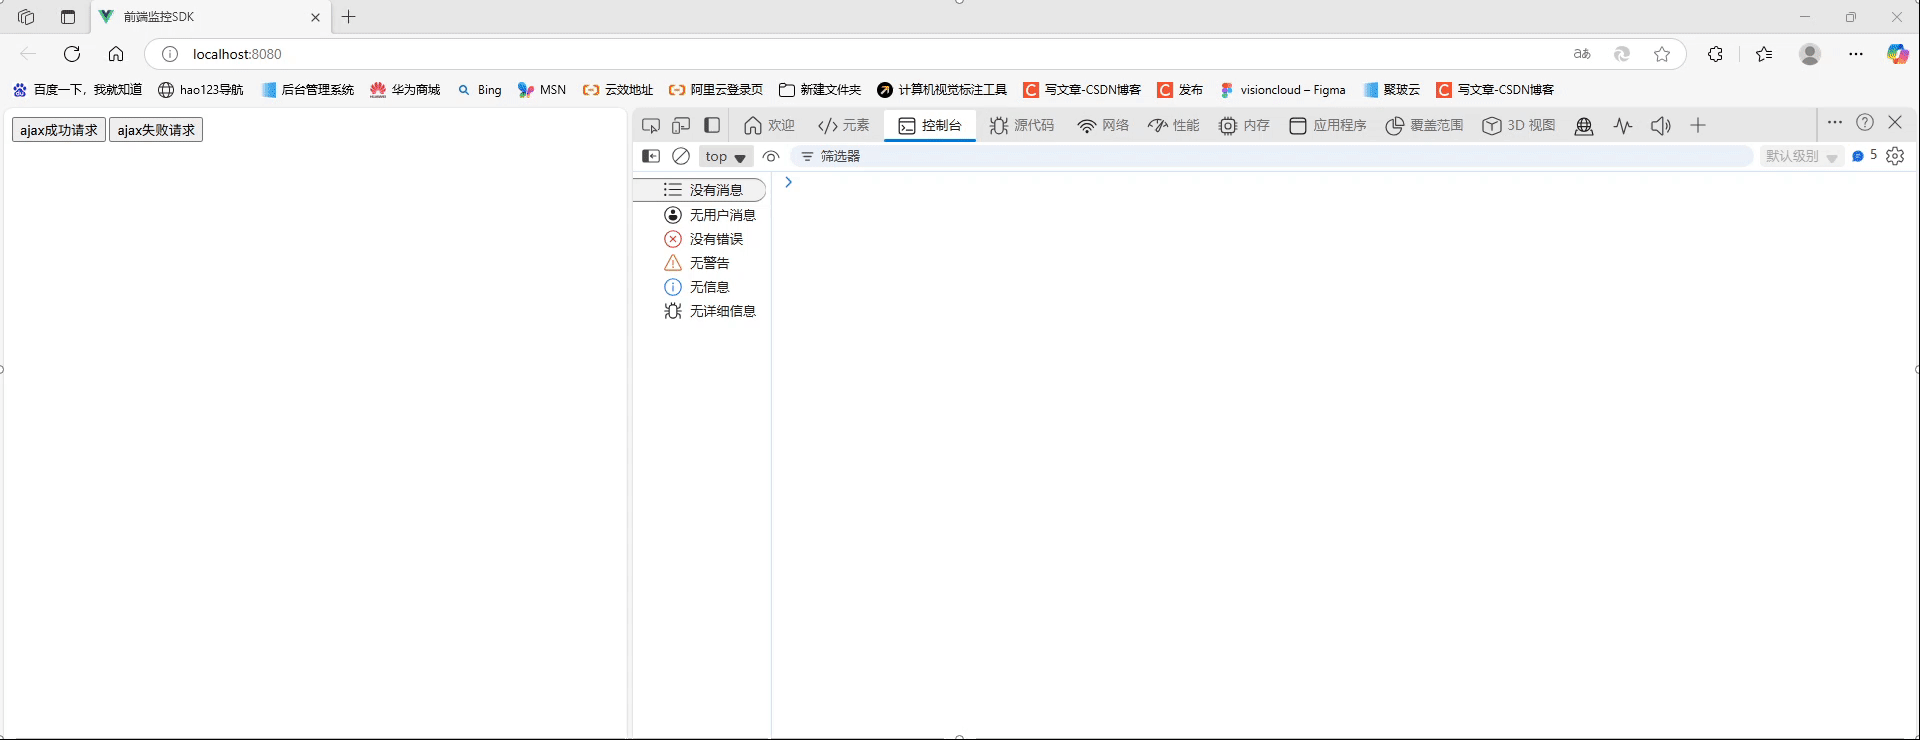Open the 百度一下，我就知道 bookmark

pos(77,90)
